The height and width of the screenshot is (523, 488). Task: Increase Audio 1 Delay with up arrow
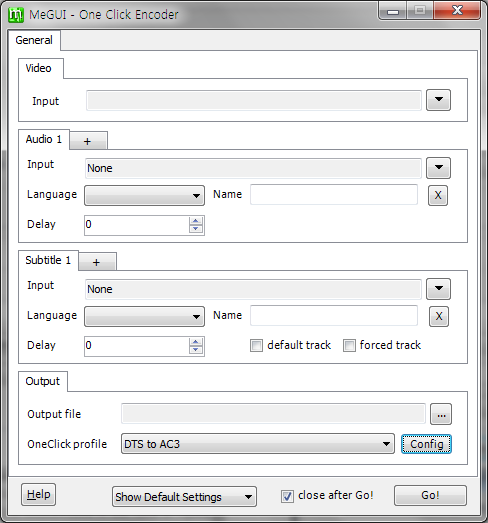[196, 221]
